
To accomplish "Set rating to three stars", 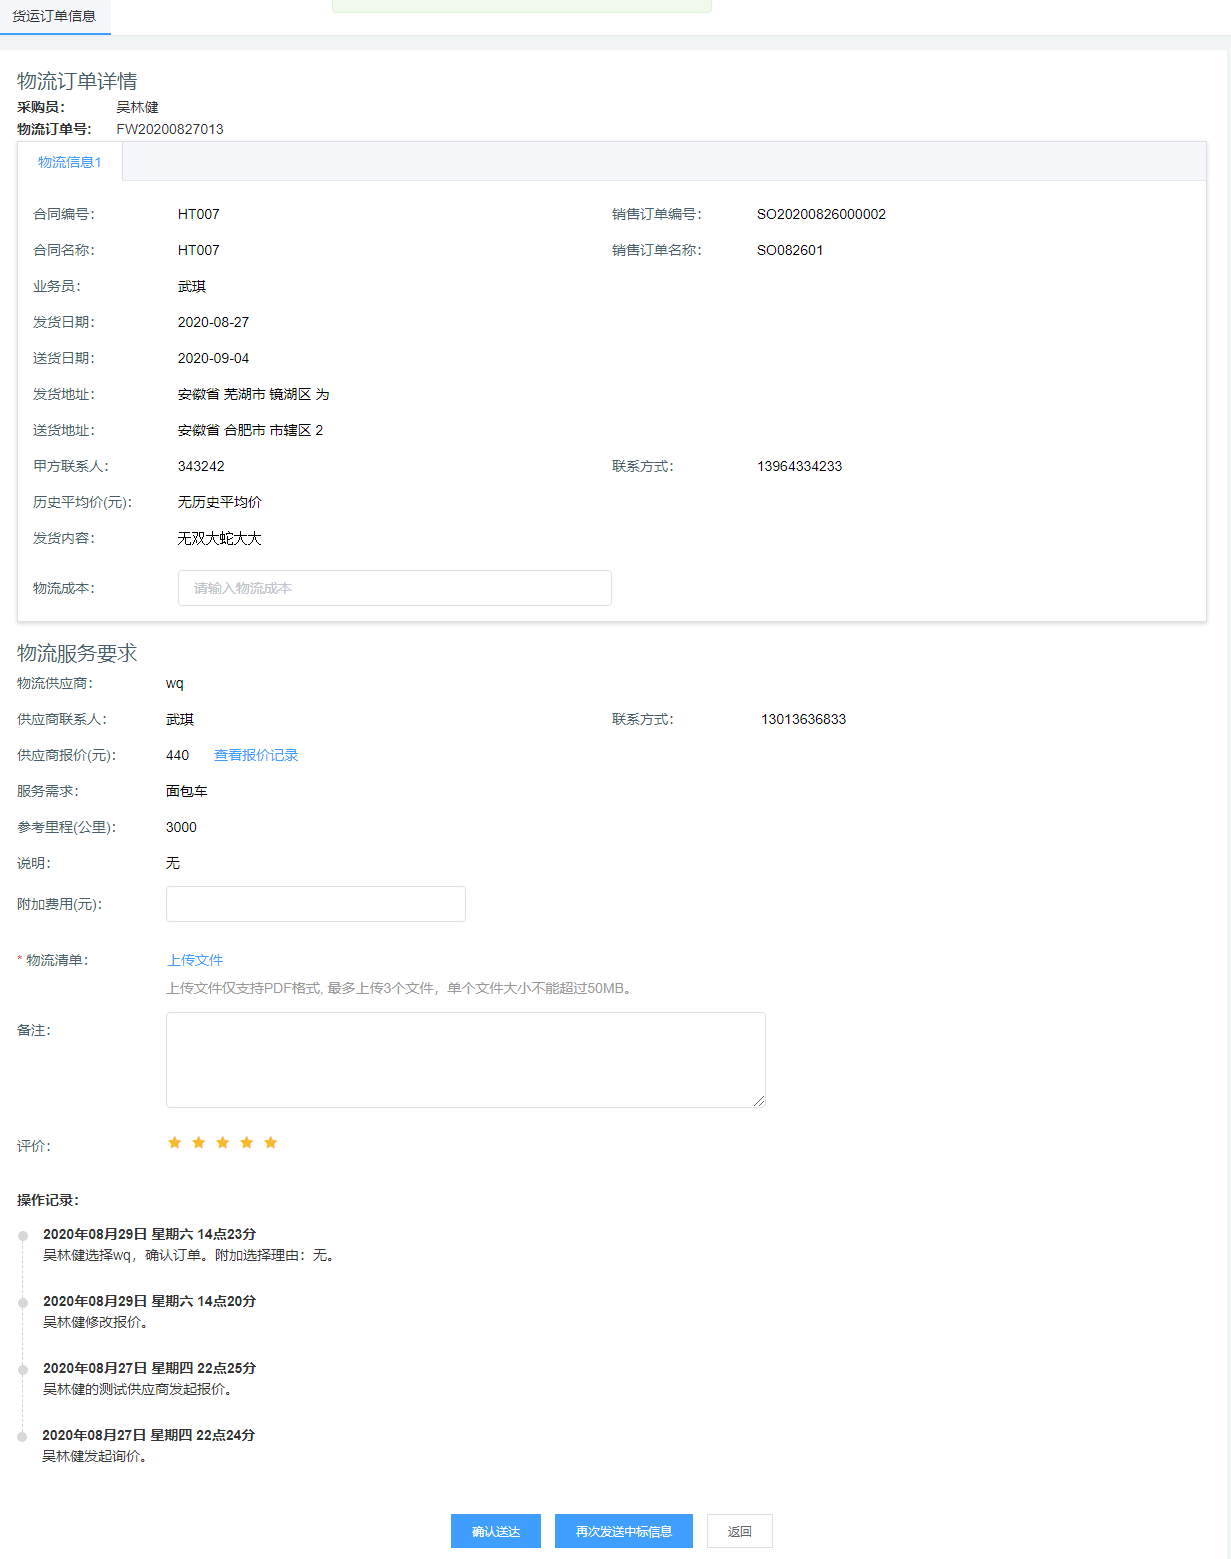I will tap(223, 1143).
